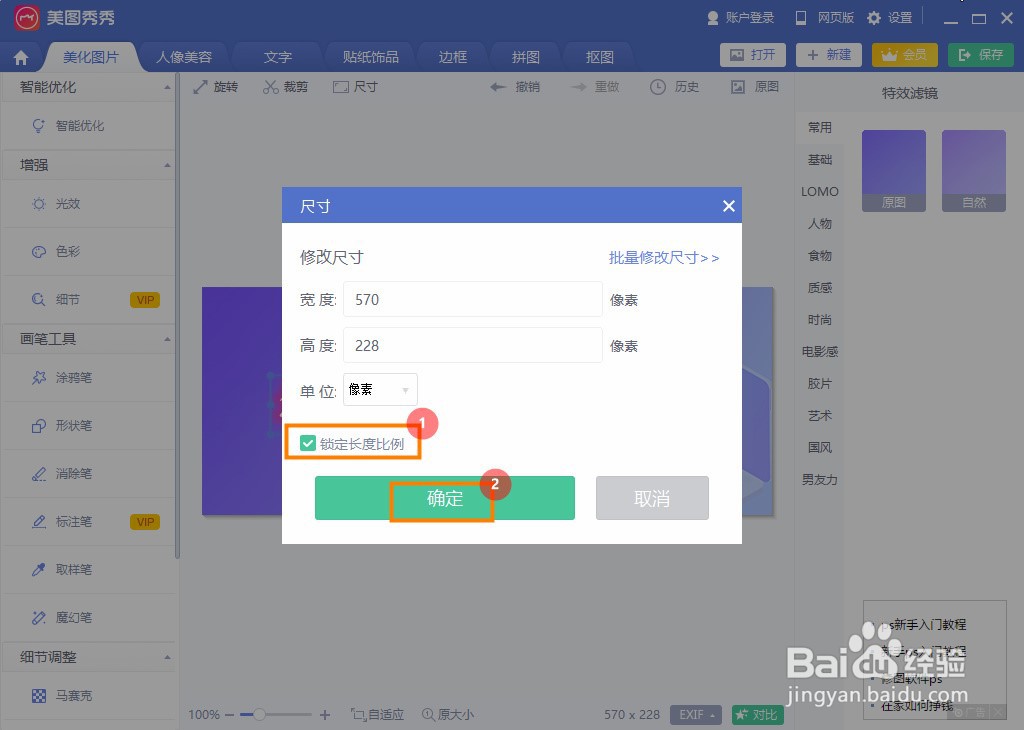Click the 宽度 width input field
The image size is (1024, 730).
tap(471, 299)
